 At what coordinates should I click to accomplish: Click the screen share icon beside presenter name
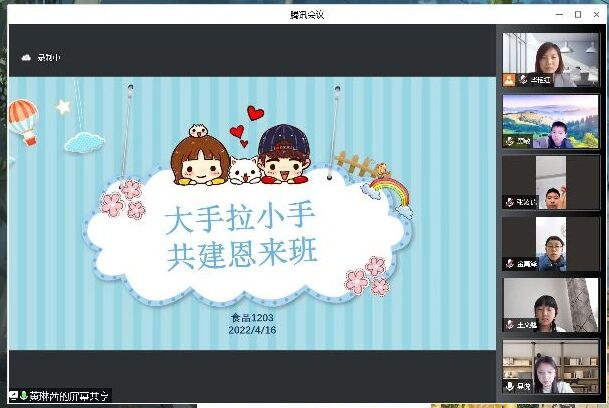[x=14, y=396]
